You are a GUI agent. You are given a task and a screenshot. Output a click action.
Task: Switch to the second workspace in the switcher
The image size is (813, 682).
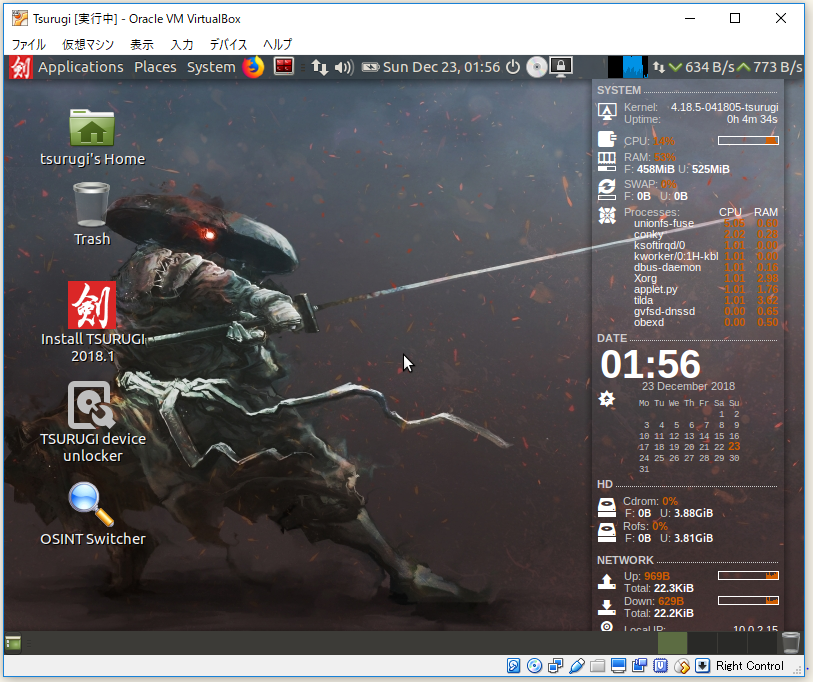[x=702, y=643]
